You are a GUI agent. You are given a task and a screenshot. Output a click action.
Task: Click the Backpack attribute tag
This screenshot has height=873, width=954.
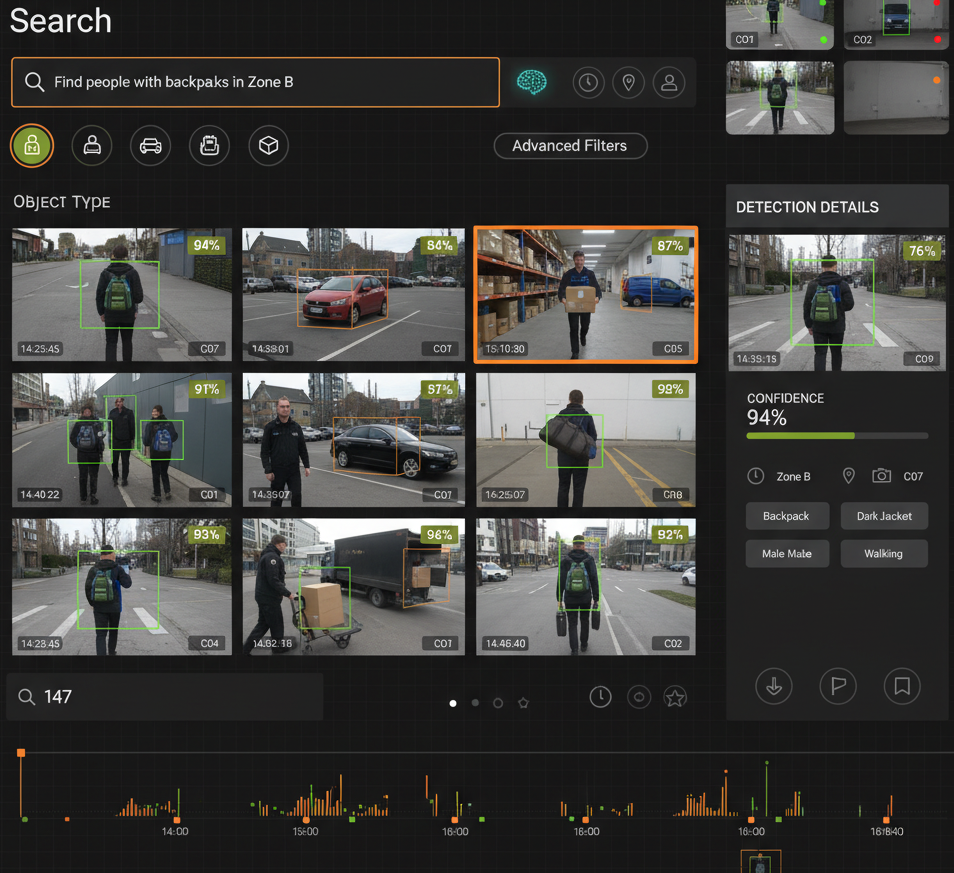click(787, 516)
